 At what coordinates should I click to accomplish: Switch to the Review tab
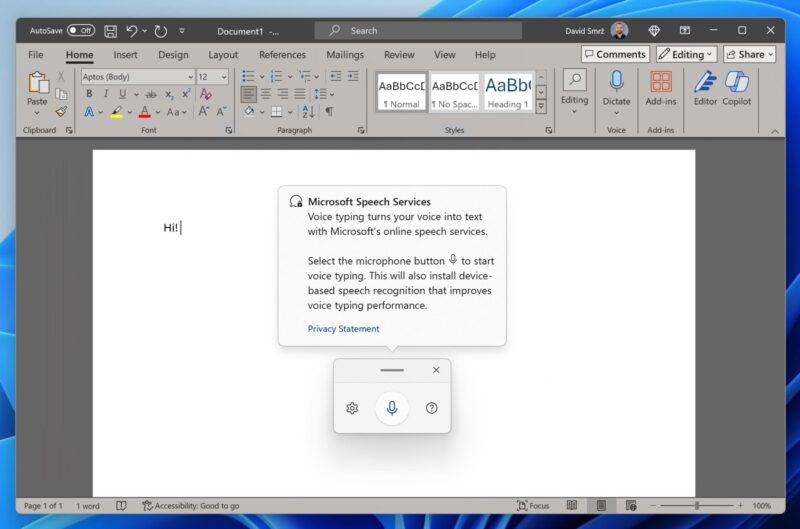click(x=399, y=55)
